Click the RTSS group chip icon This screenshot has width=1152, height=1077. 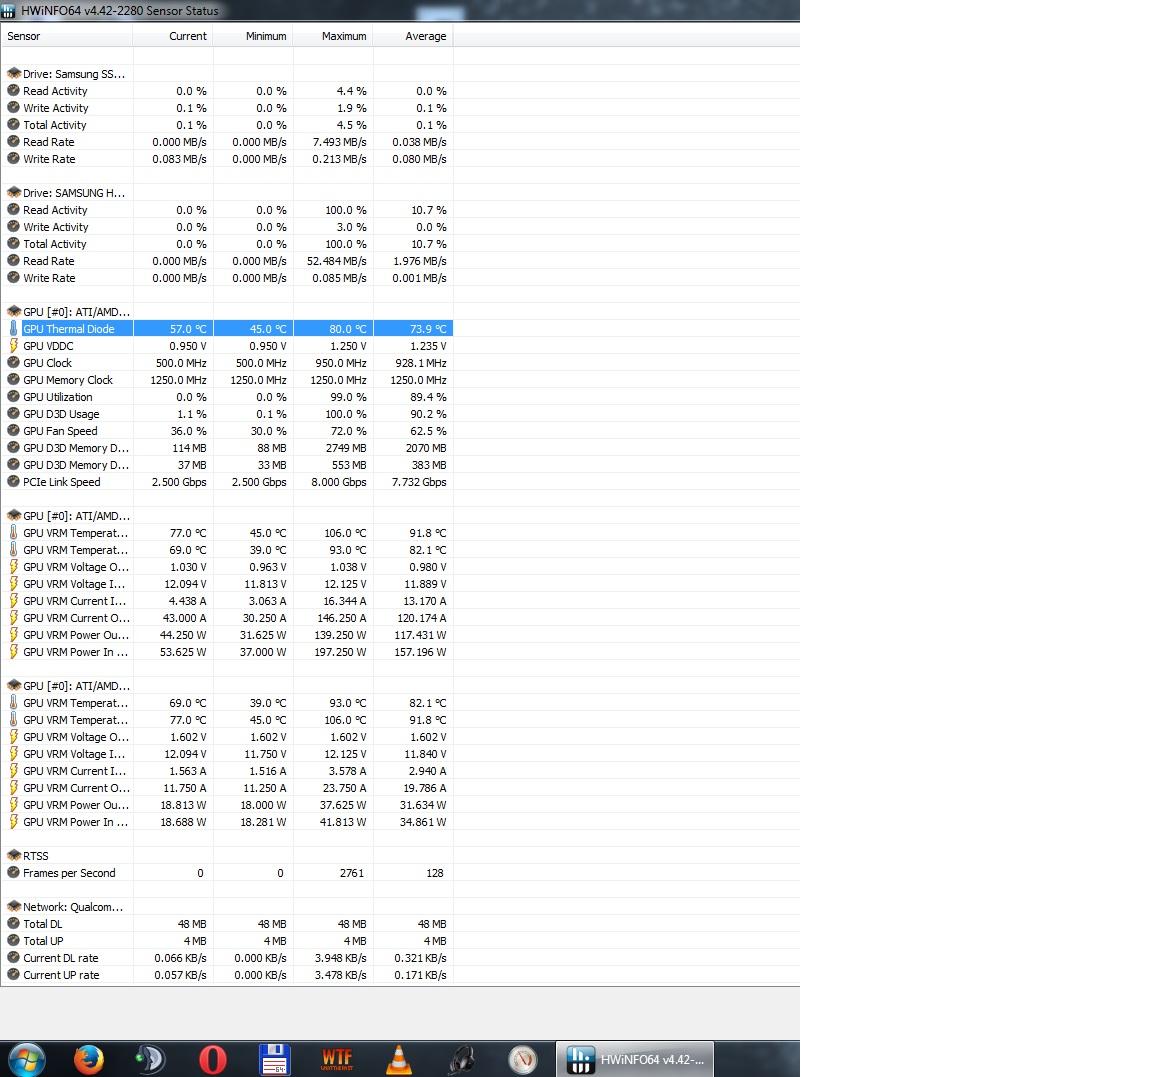[x=13, y=855]
